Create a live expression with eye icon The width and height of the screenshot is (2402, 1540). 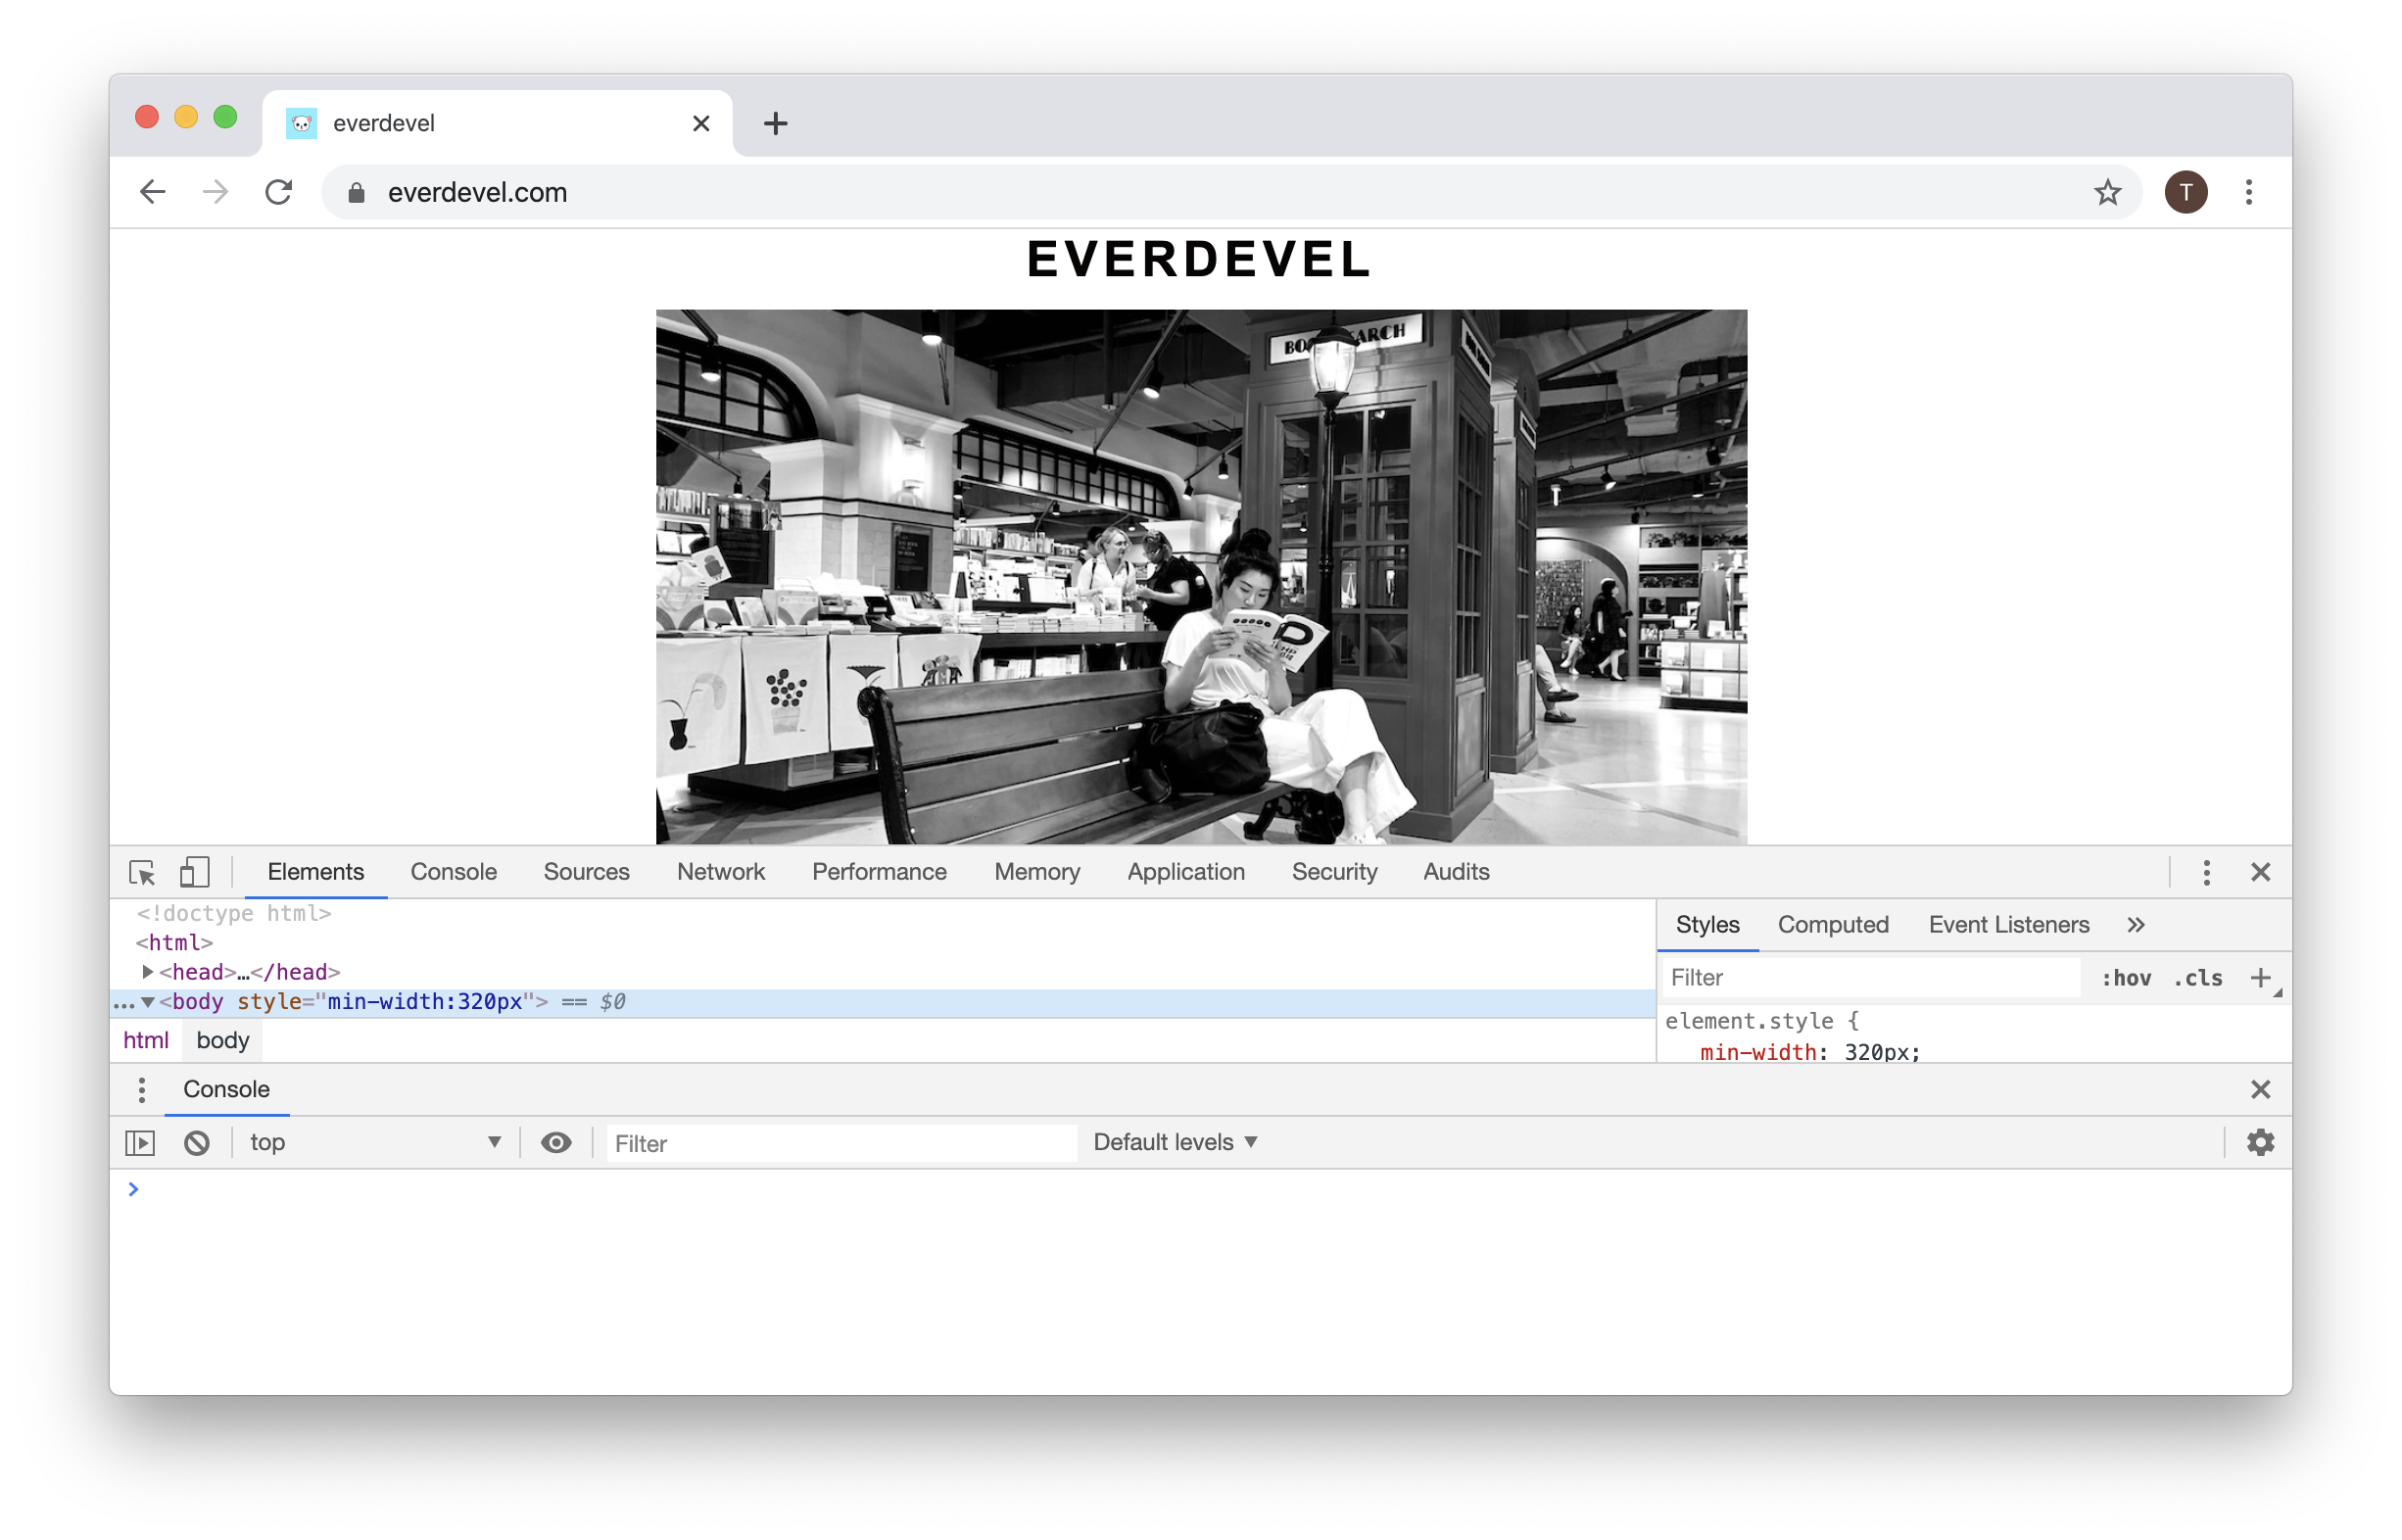(556, 1143)
